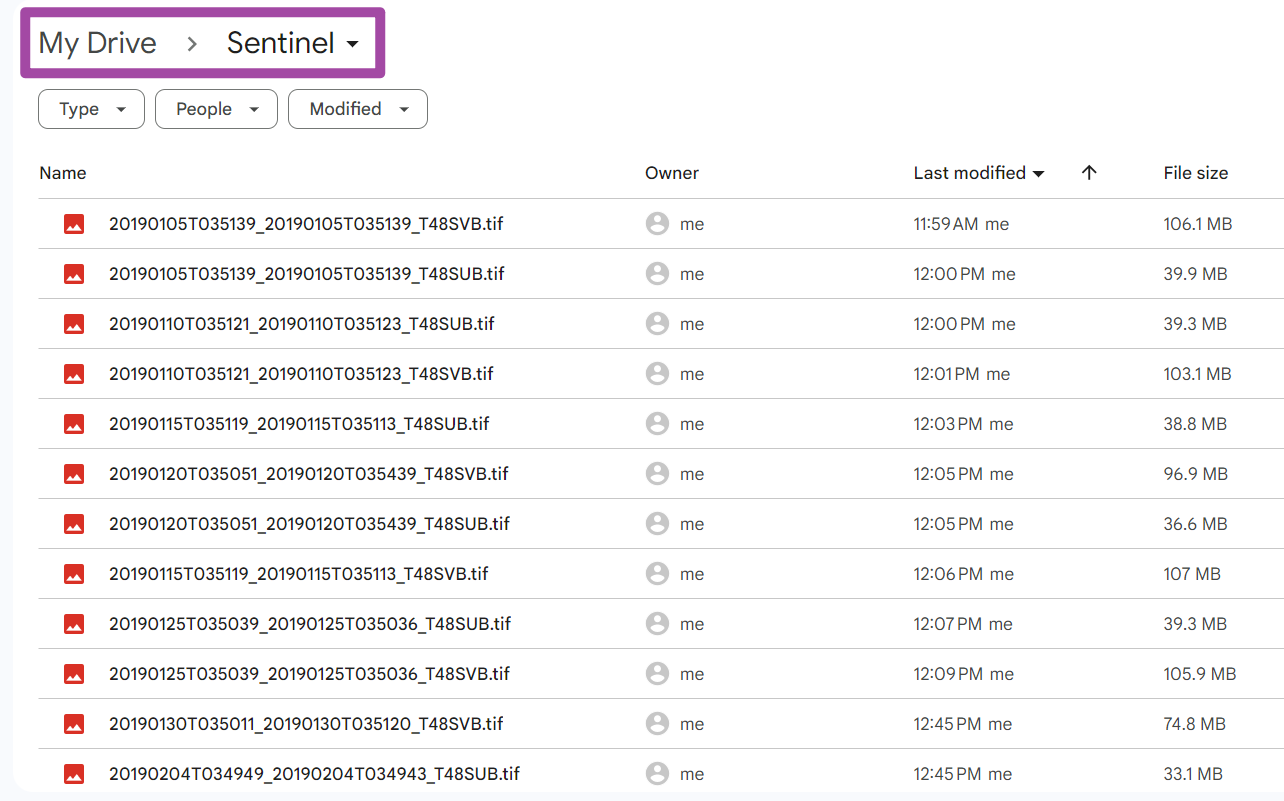Image resolution: width=1284 pixels, height=801 pixels.
Task: Click image icon of 20190125T035039 T48SUB.tif
Action: (x=74, y=624)
